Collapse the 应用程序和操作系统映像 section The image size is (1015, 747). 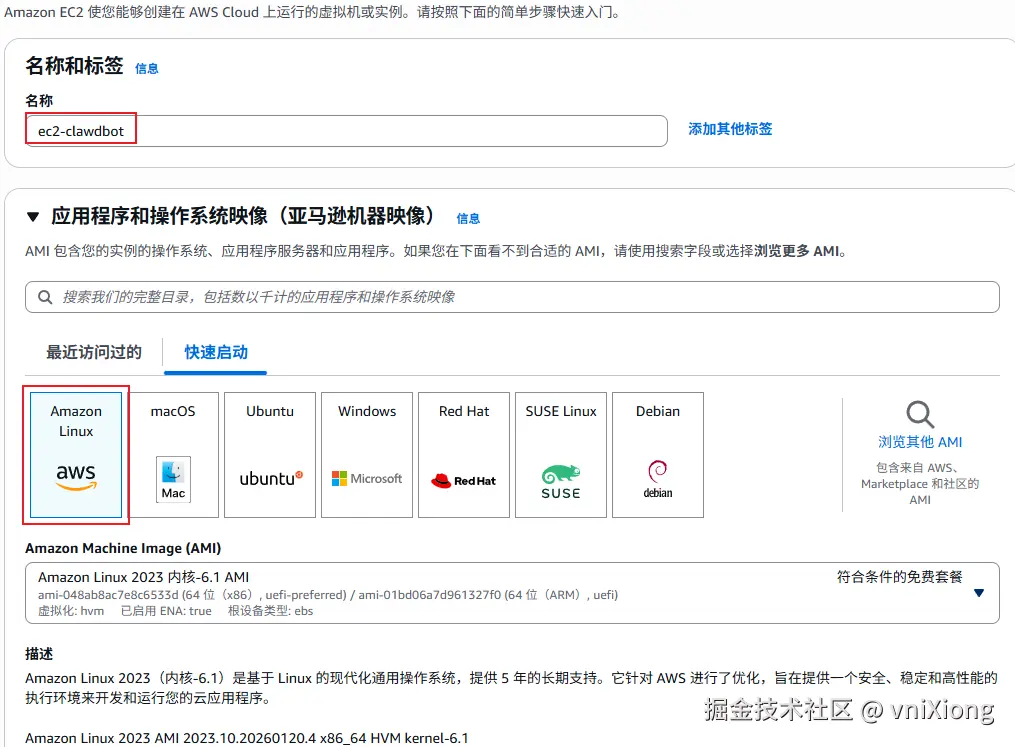tap(33, 217)
